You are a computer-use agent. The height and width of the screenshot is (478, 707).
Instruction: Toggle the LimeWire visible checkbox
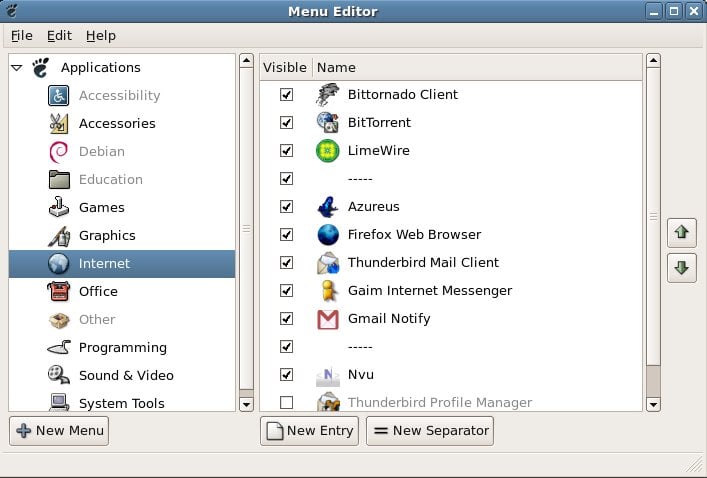[286, 150]
